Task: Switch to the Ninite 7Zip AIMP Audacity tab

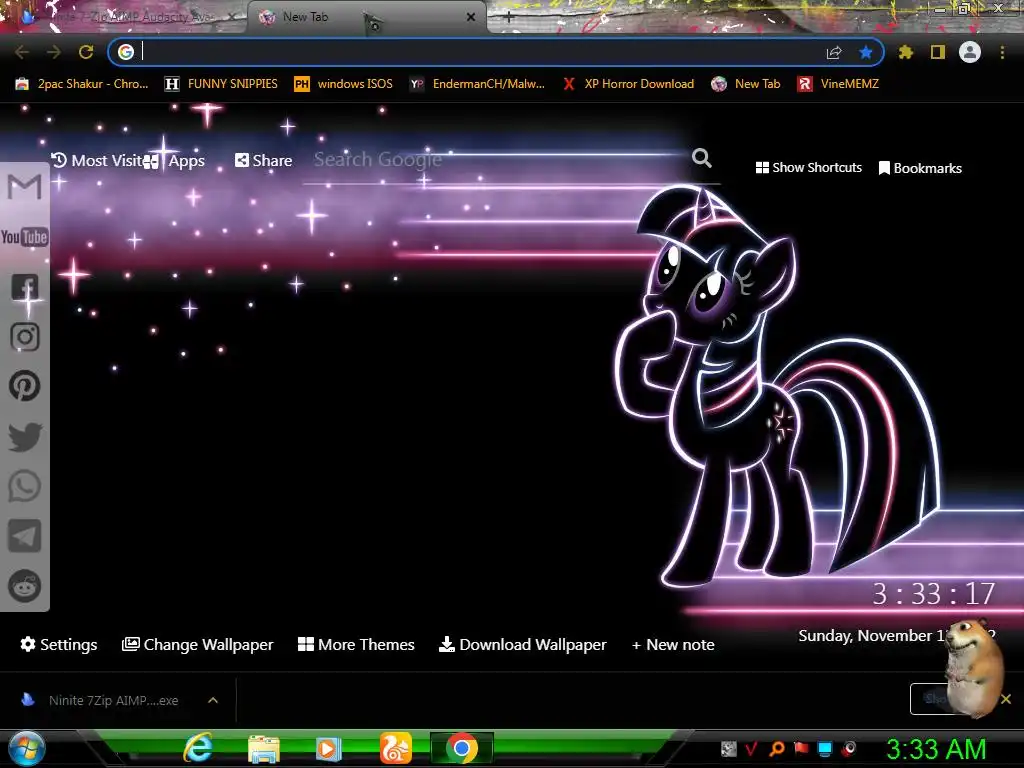Action: point(124,17)
